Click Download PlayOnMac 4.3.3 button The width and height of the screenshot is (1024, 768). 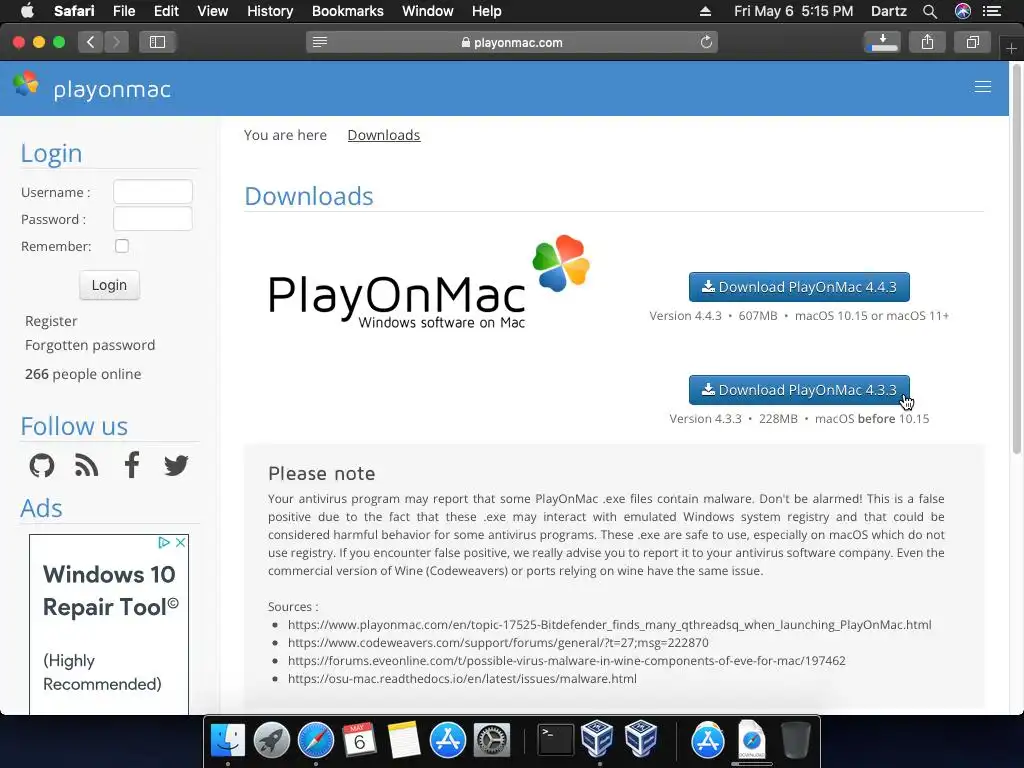[x=799, y=390]
